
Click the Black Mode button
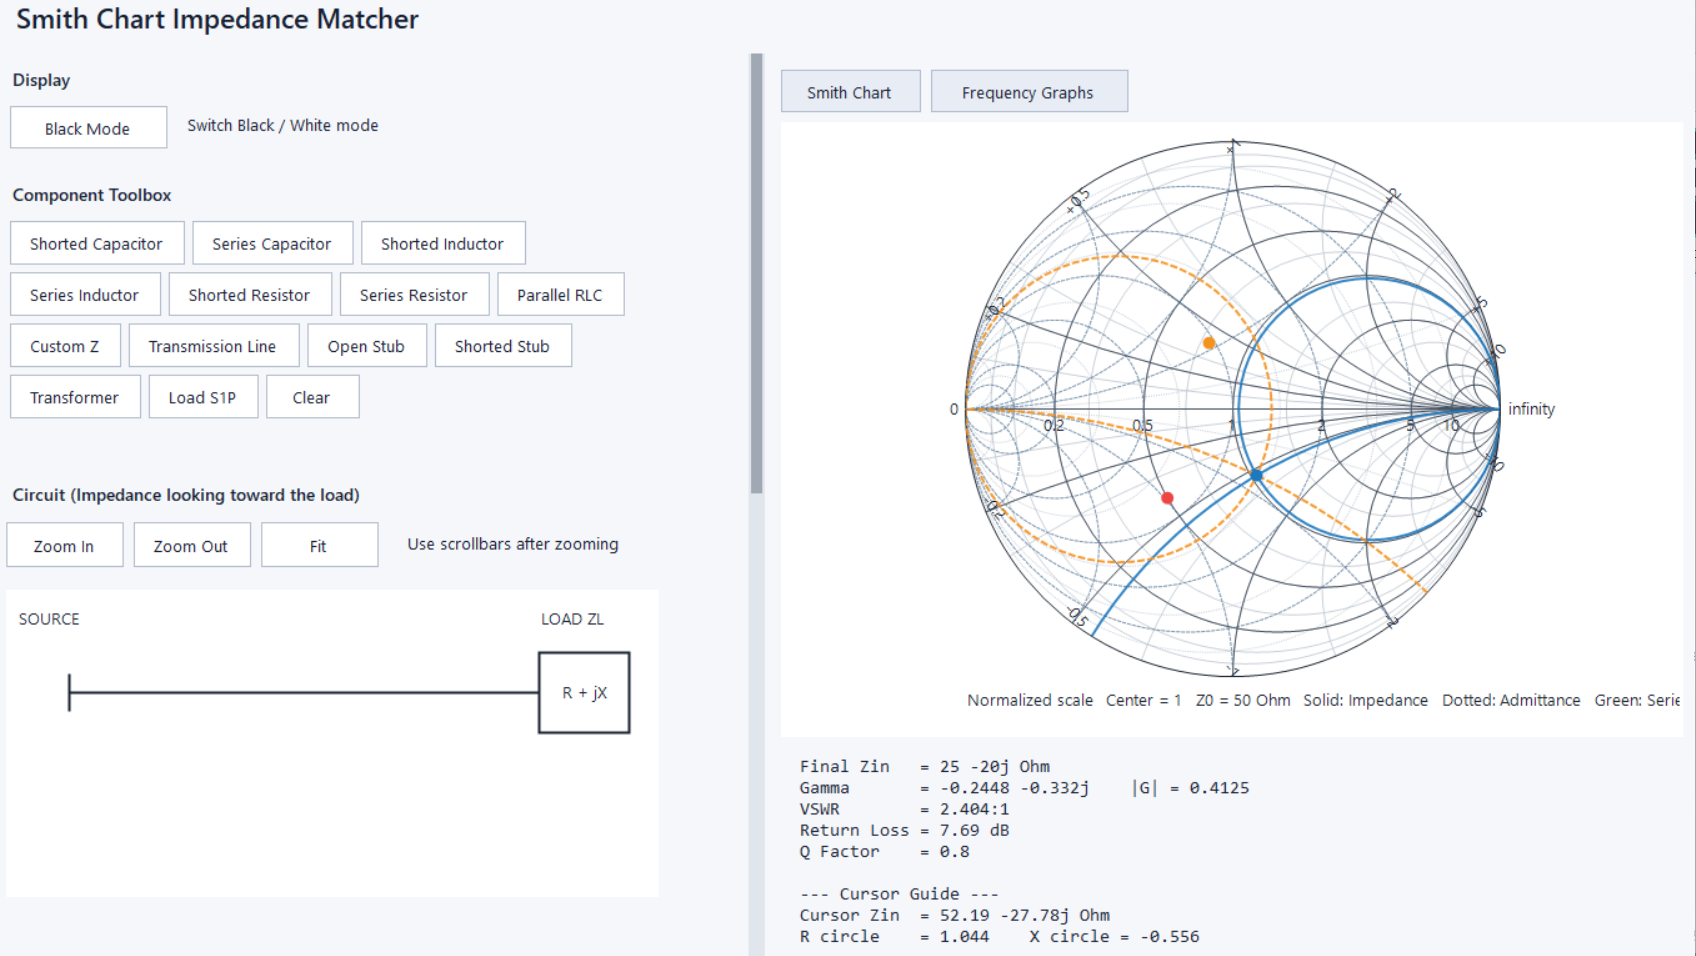(x=88, y=128)
